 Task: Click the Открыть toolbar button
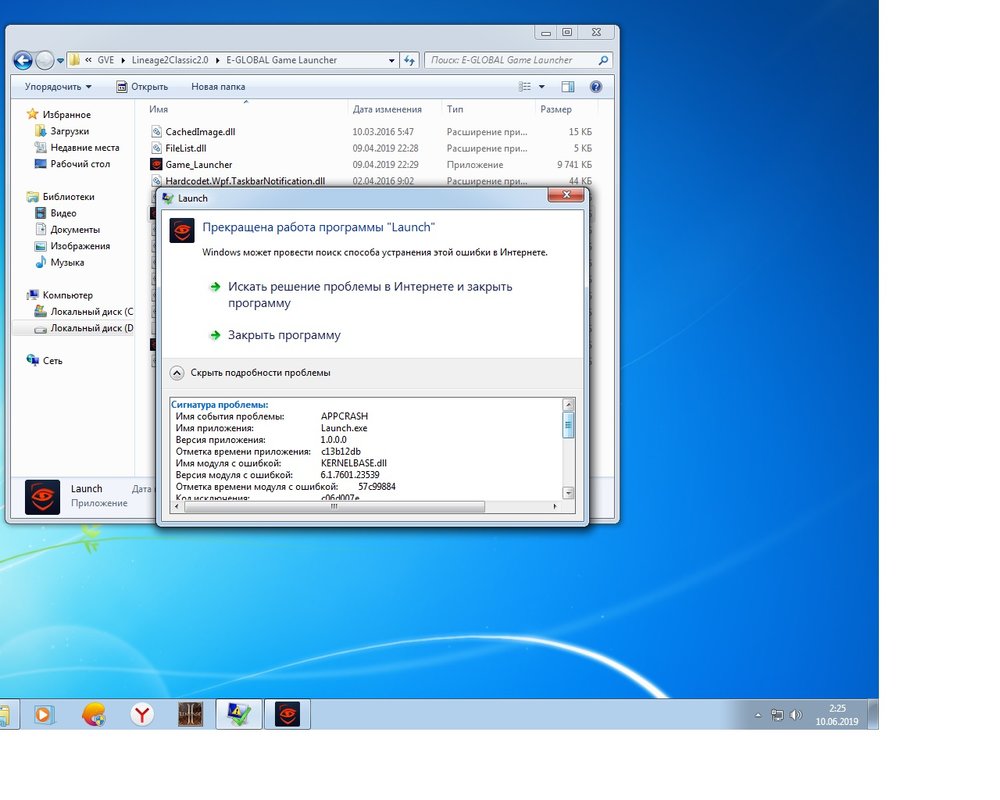(x=142, y=87)
